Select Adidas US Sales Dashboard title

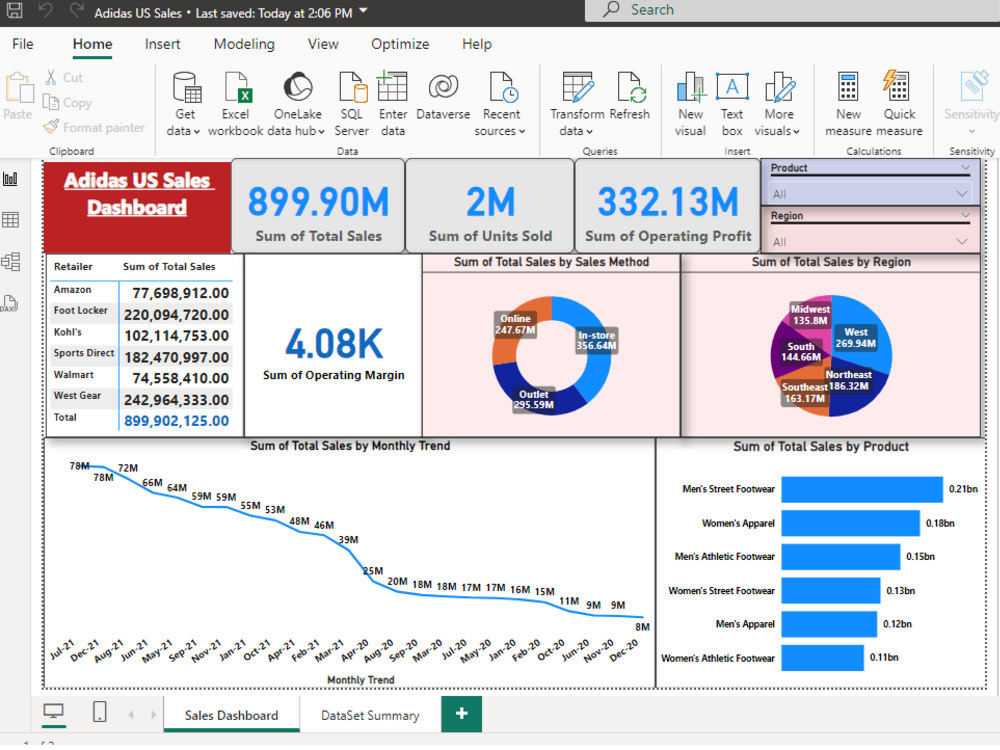[137, 207]
